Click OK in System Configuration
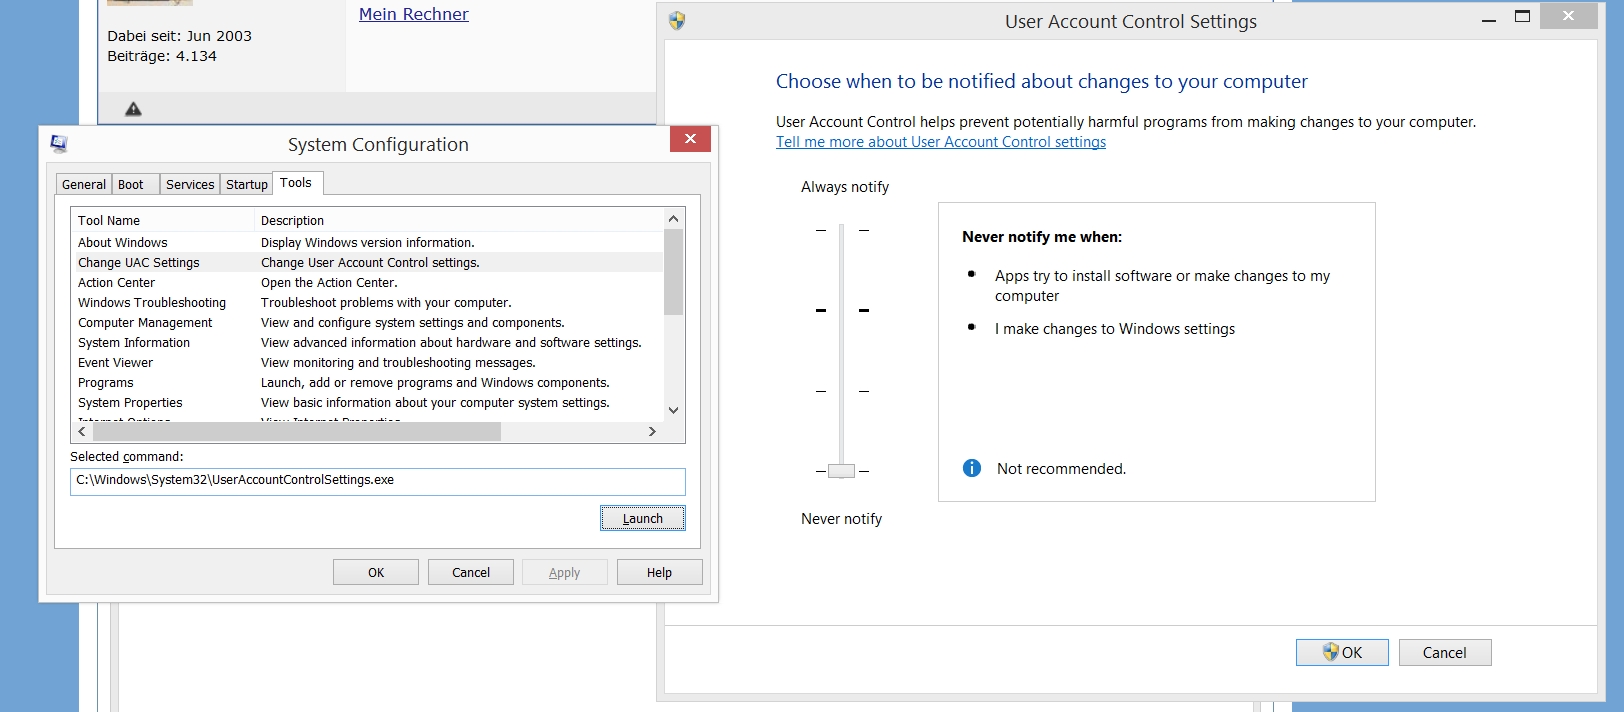 pos(376,572)
